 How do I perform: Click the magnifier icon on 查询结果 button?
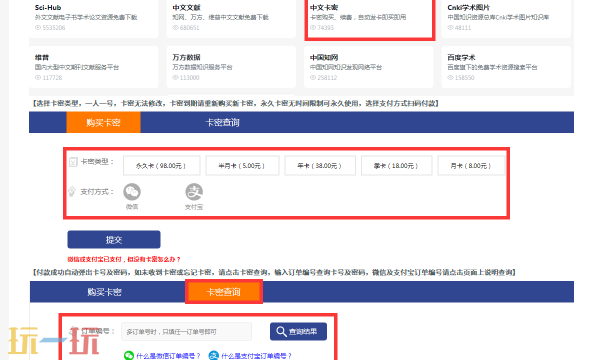[281, 331]
